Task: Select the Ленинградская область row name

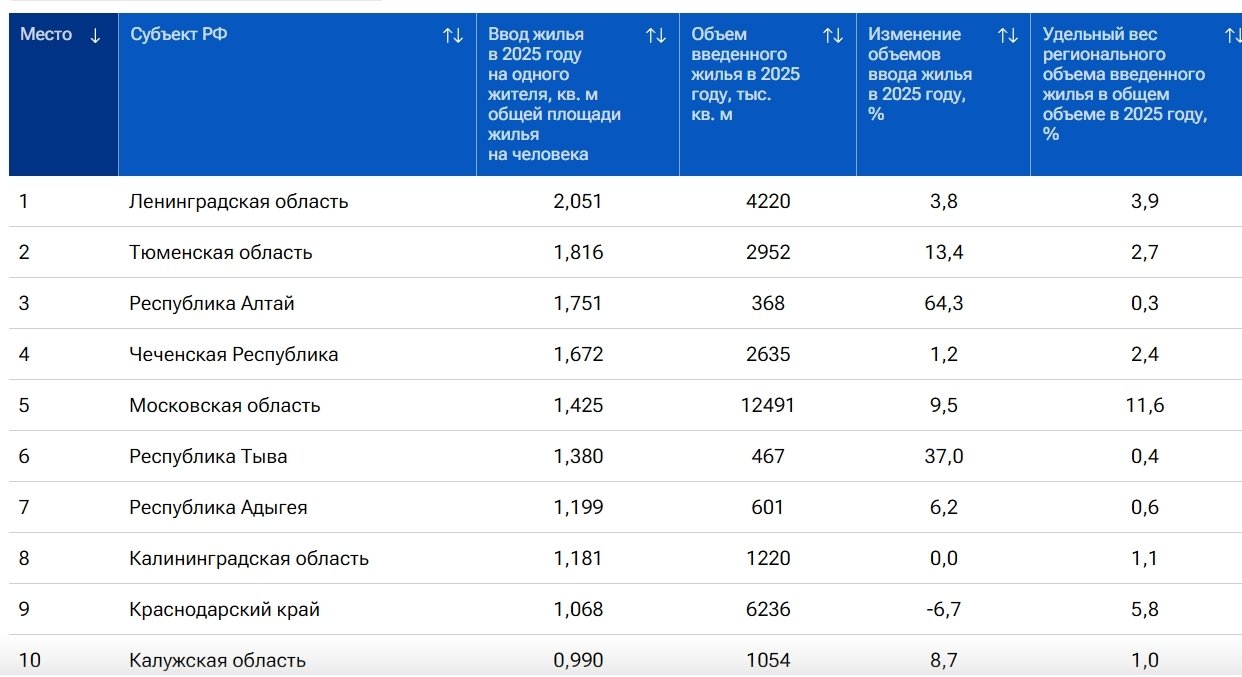Action: click(239, 202)
